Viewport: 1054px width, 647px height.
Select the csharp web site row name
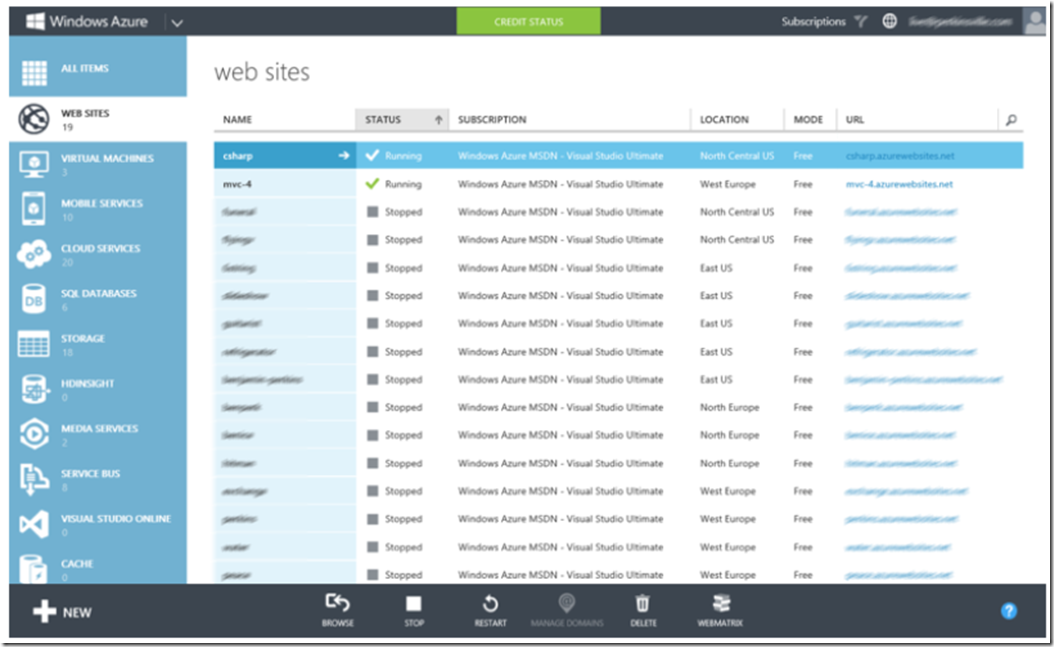[x=238, y=156]
